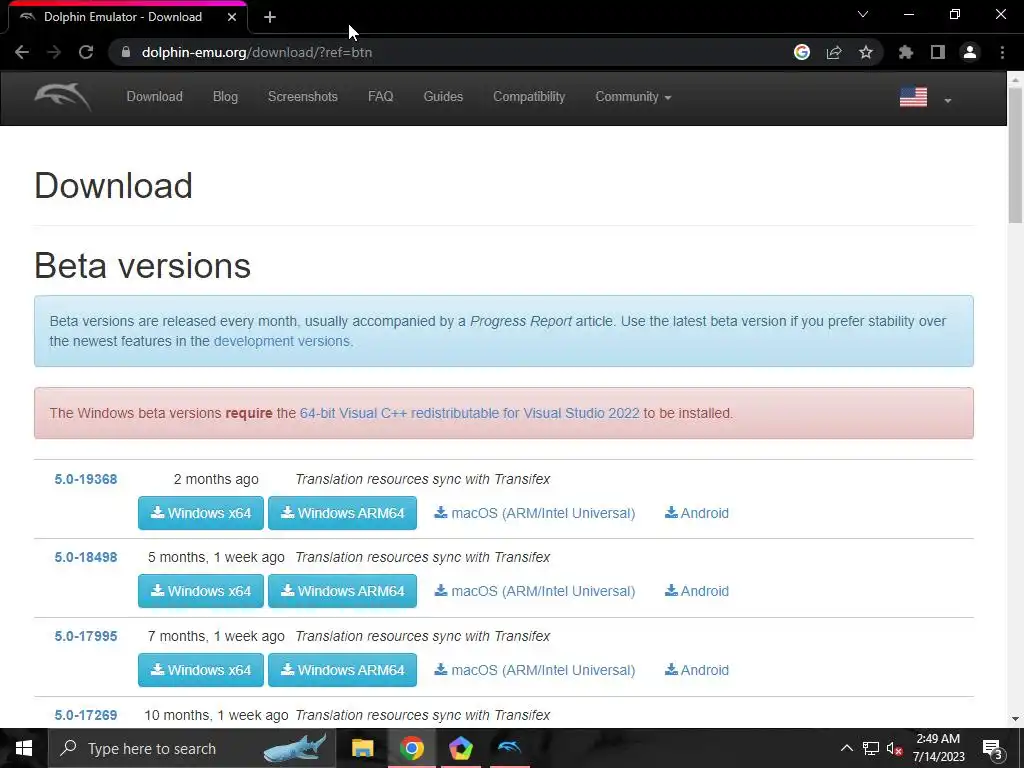The width and height of the screenshot is (1024, 768).
Task: Click the padlock site info icon
Action: coord(126,52)
